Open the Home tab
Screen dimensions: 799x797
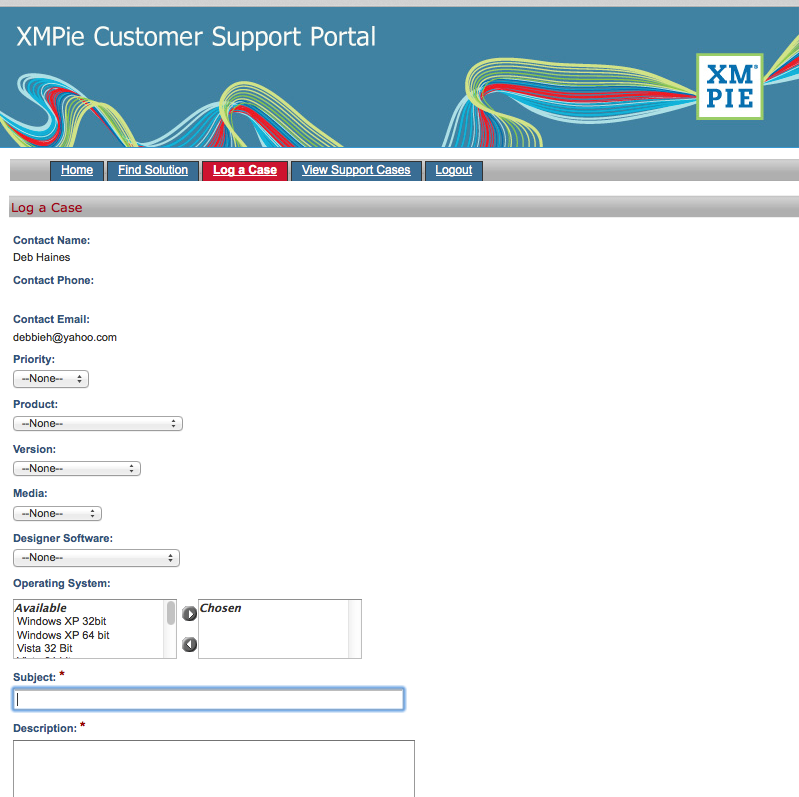[77, 170]
